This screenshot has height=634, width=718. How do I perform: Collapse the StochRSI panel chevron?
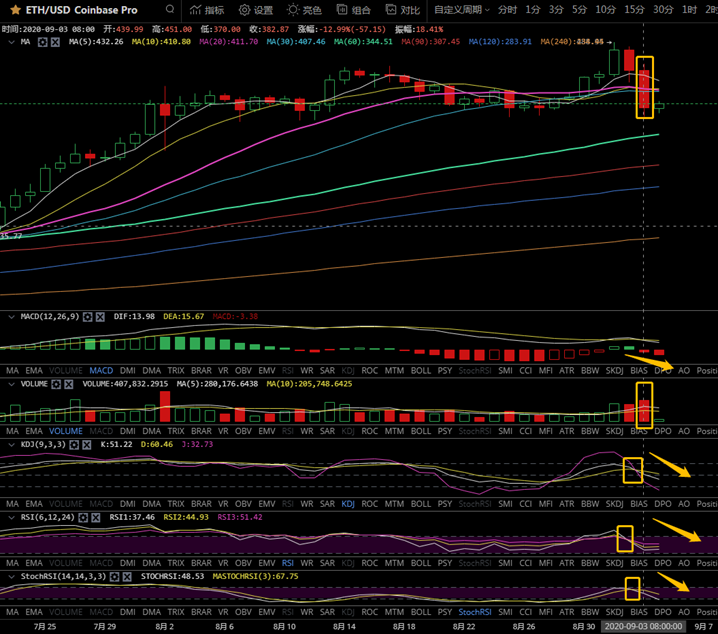tap(10, 577)
